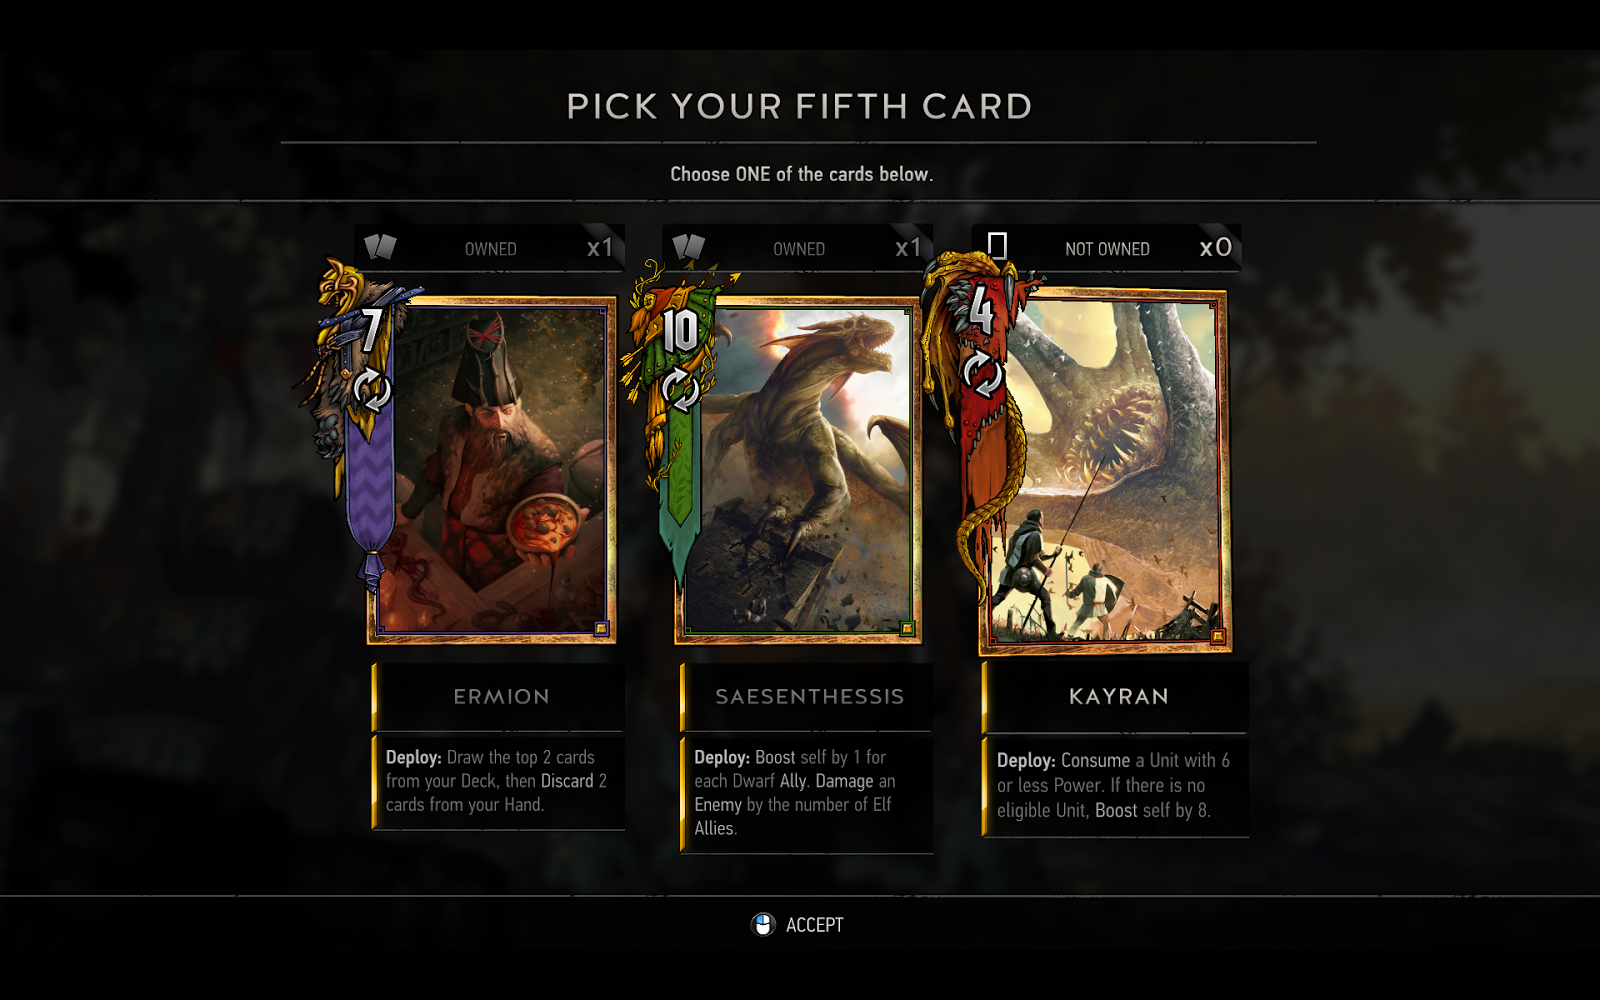
Task: Click the x1 owned count above Saesenthessis
Action: (x=908, y=248)
